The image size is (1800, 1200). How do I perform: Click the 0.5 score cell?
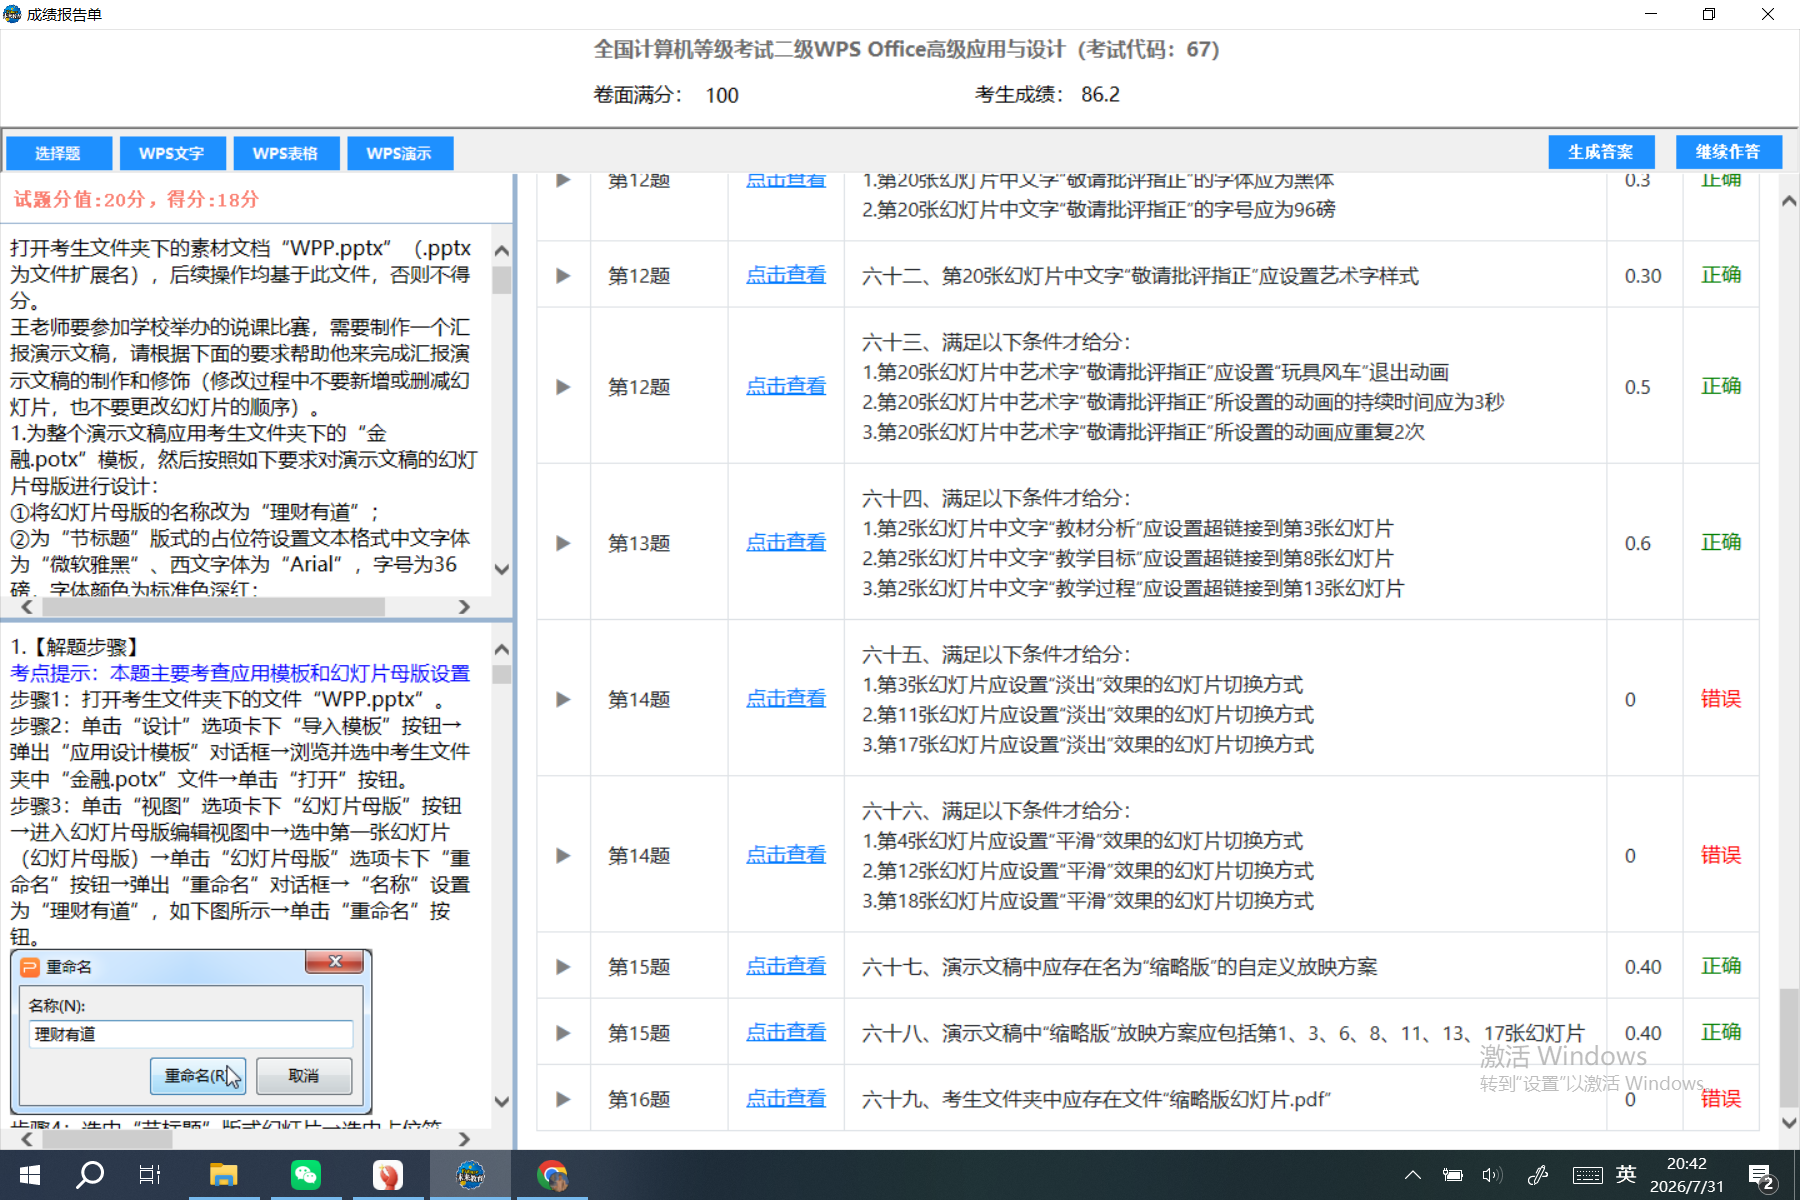click(x=1637, y=387)
